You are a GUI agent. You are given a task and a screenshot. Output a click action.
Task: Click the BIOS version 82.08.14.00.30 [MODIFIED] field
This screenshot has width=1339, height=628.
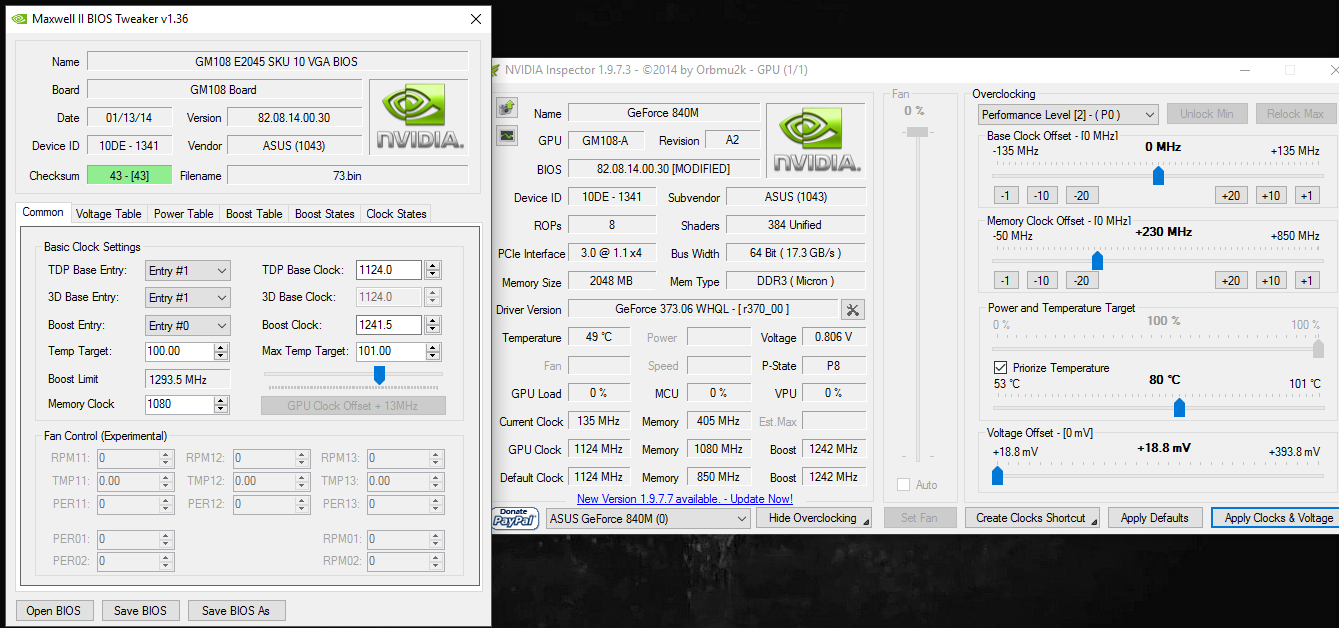coord(663,169)
